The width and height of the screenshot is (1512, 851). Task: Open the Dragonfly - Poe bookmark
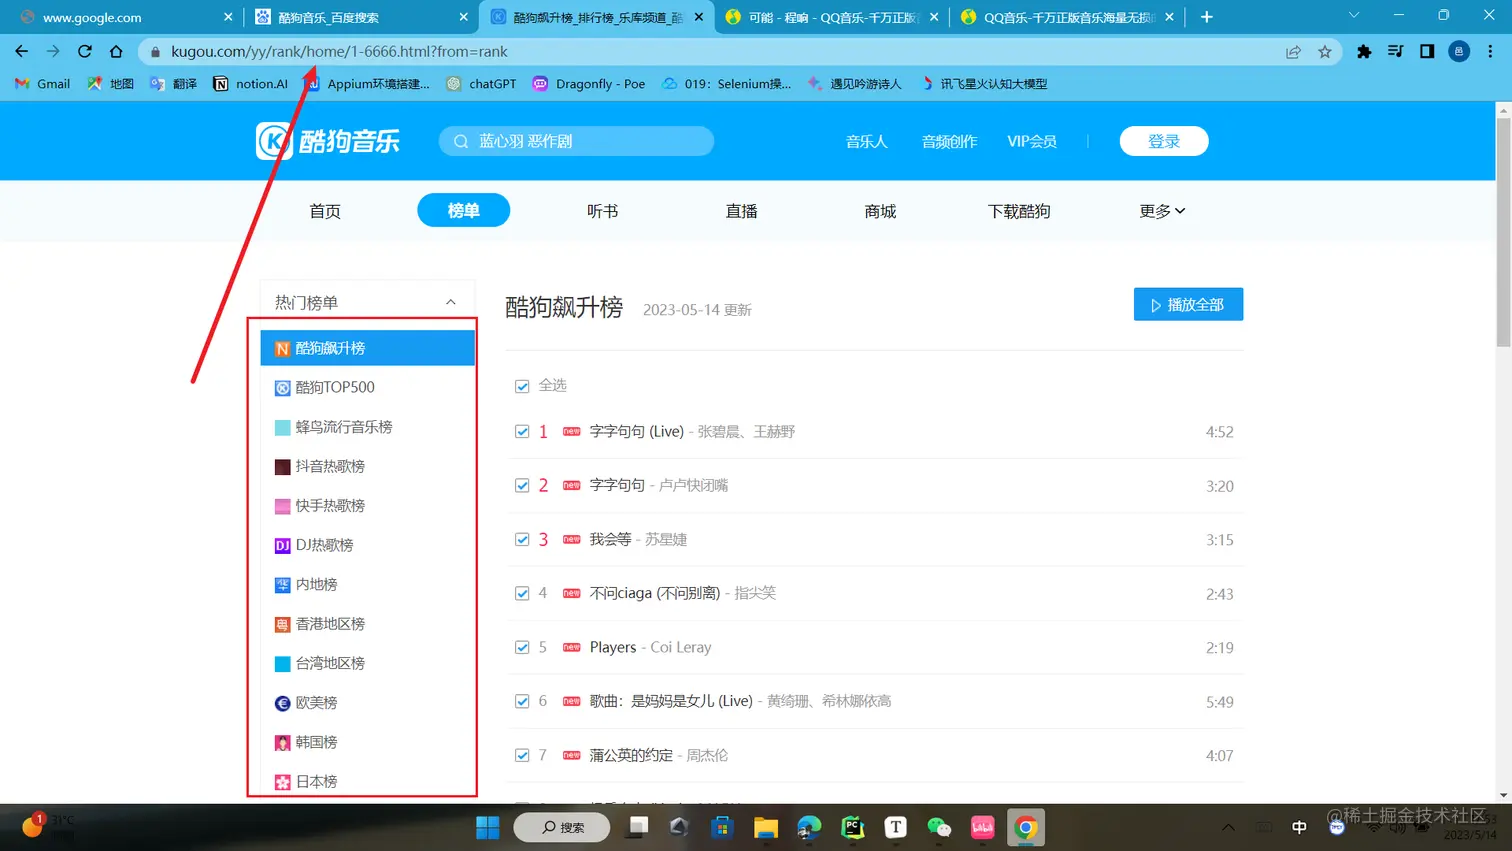(589, 84)
